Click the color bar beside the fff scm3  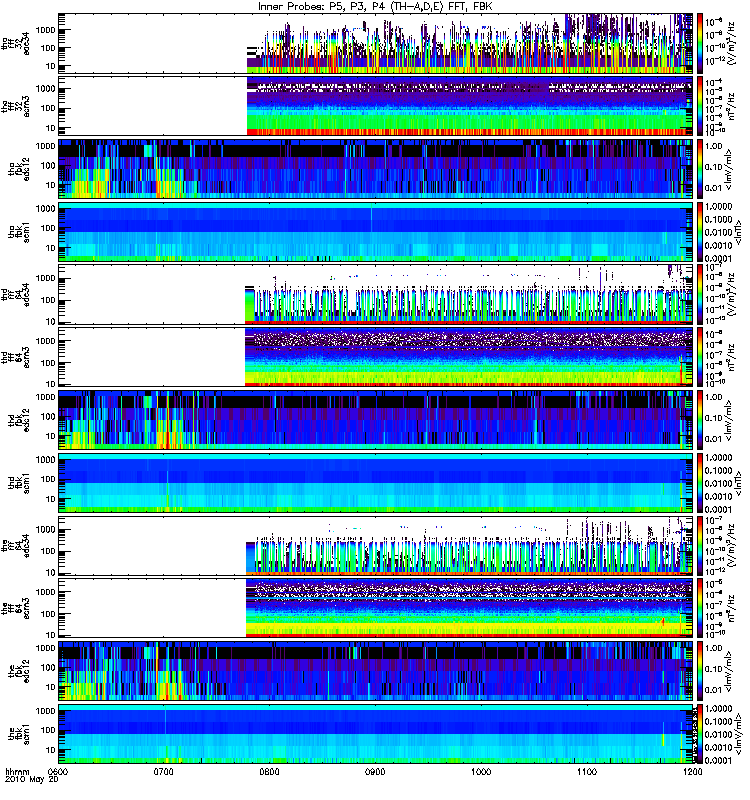click(700, 608)
